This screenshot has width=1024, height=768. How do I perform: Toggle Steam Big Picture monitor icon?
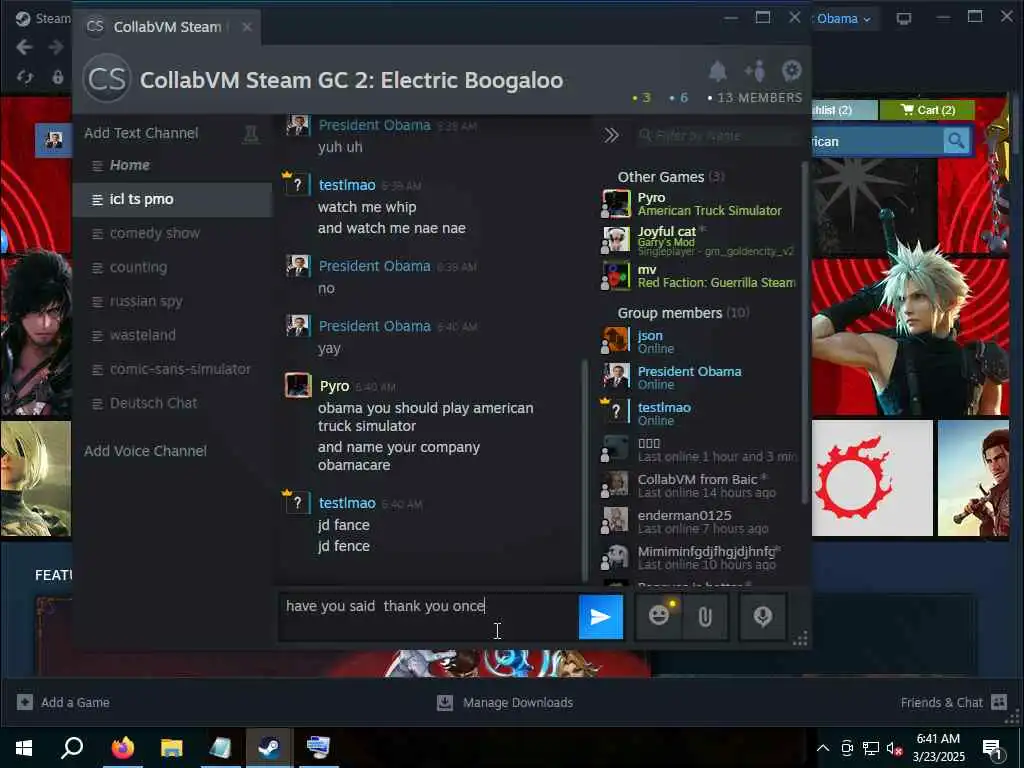click(904, 18)
